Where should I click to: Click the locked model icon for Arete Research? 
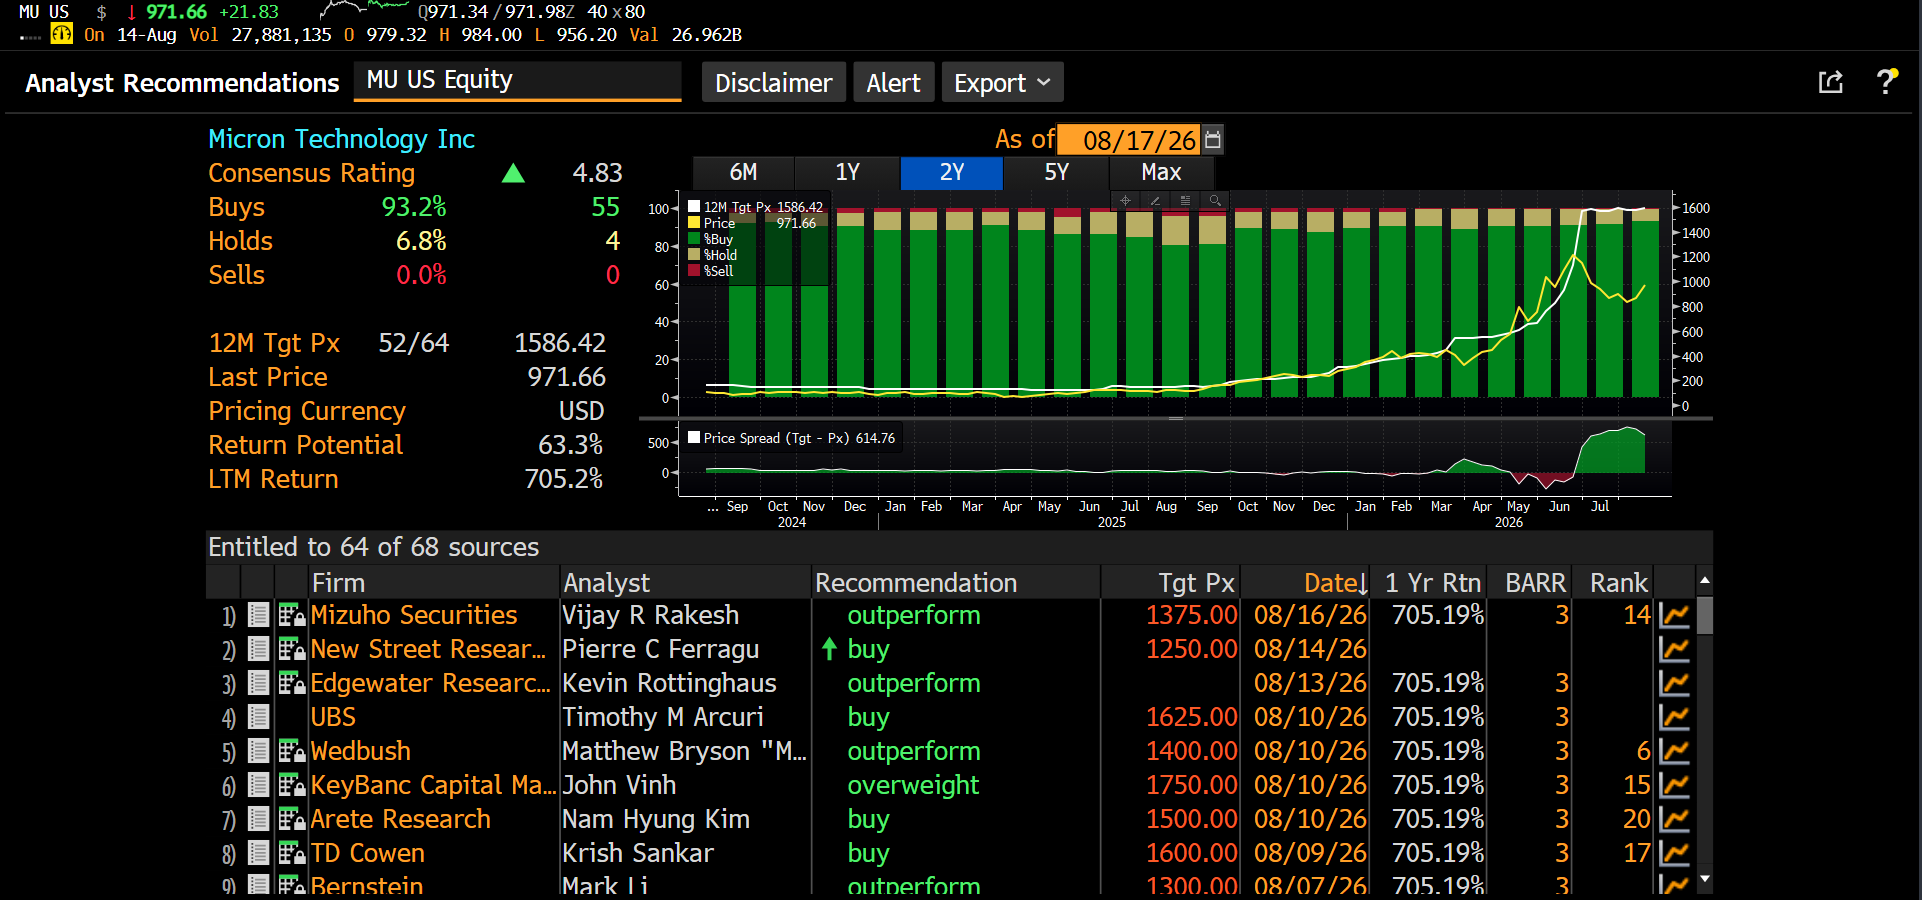click(291, 819)
